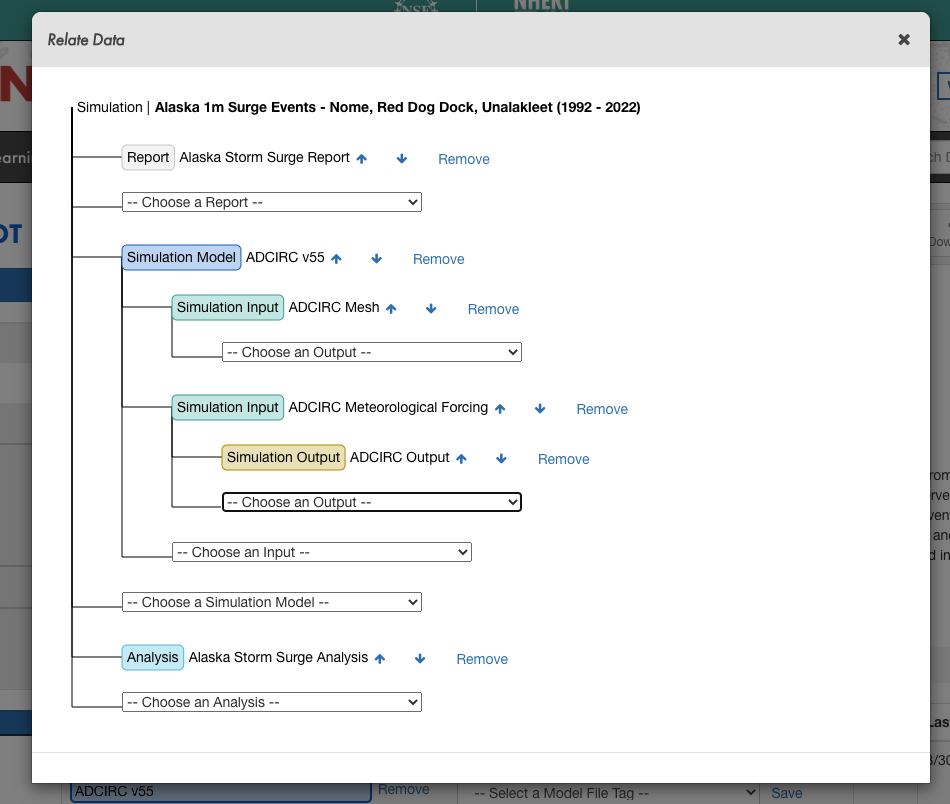Open the Choose a Report dropdown
Screen dimensions: 950x804
pos(271,202)
